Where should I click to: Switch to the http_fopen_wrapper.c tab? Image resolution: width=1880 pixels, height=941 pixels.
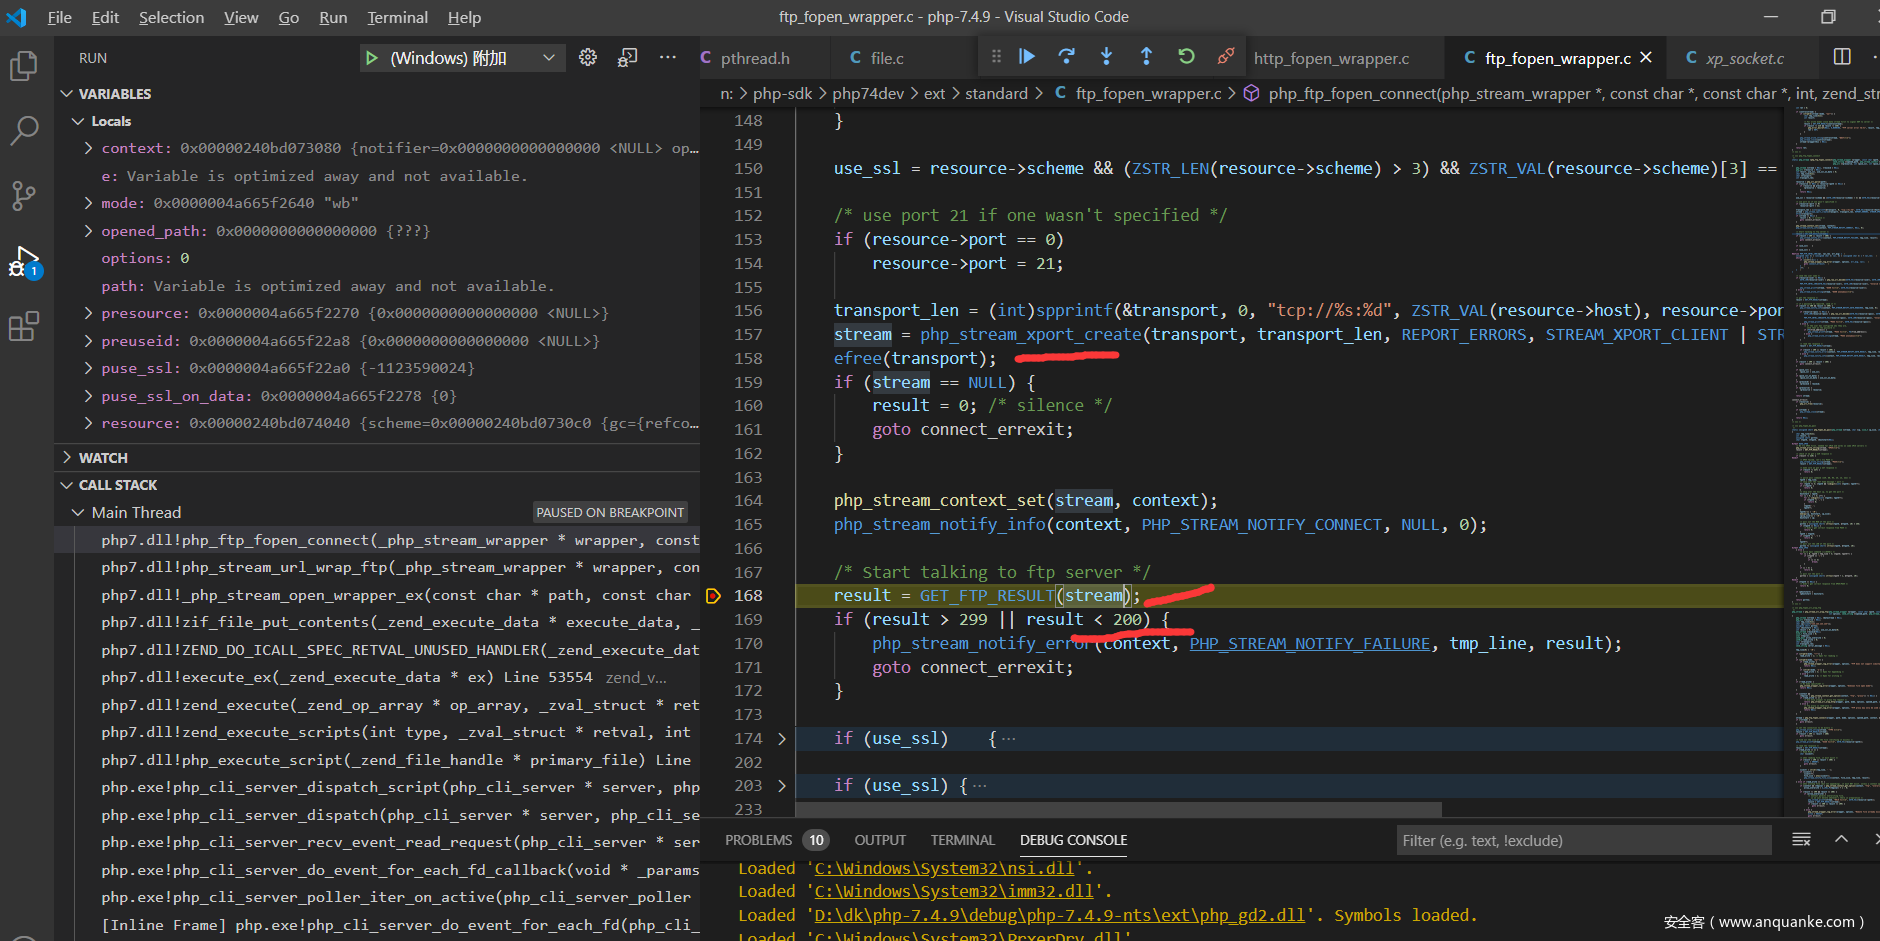(x=1331, y=59)
